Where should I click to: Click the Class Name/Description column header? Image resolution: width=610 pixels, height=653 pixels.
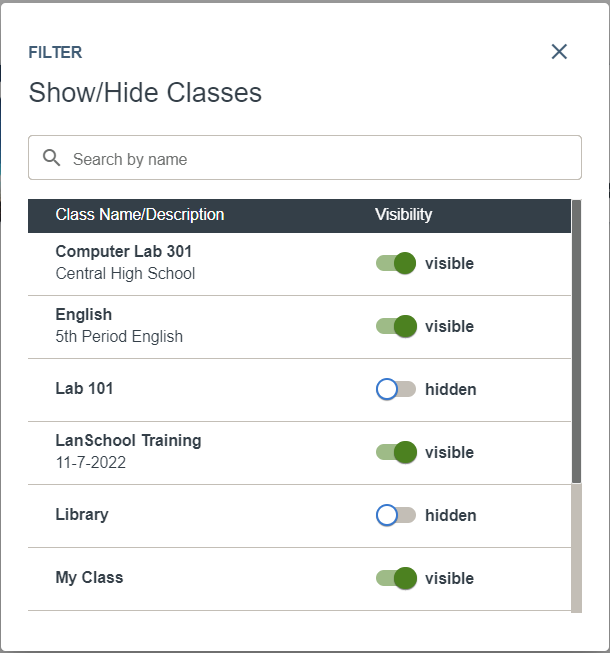(140, 215)
